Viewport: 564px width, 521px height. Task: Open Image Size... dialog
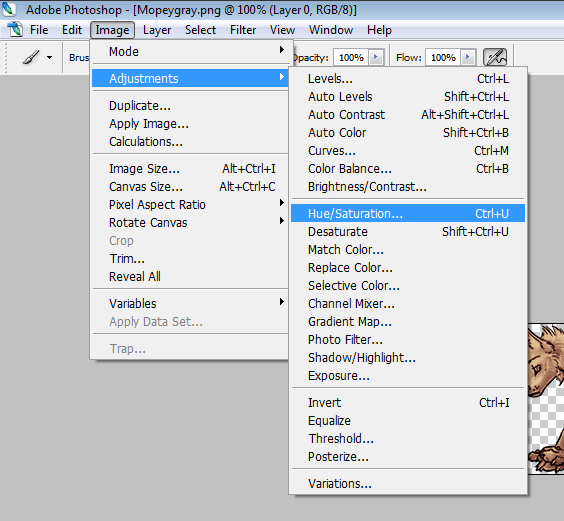190,168
